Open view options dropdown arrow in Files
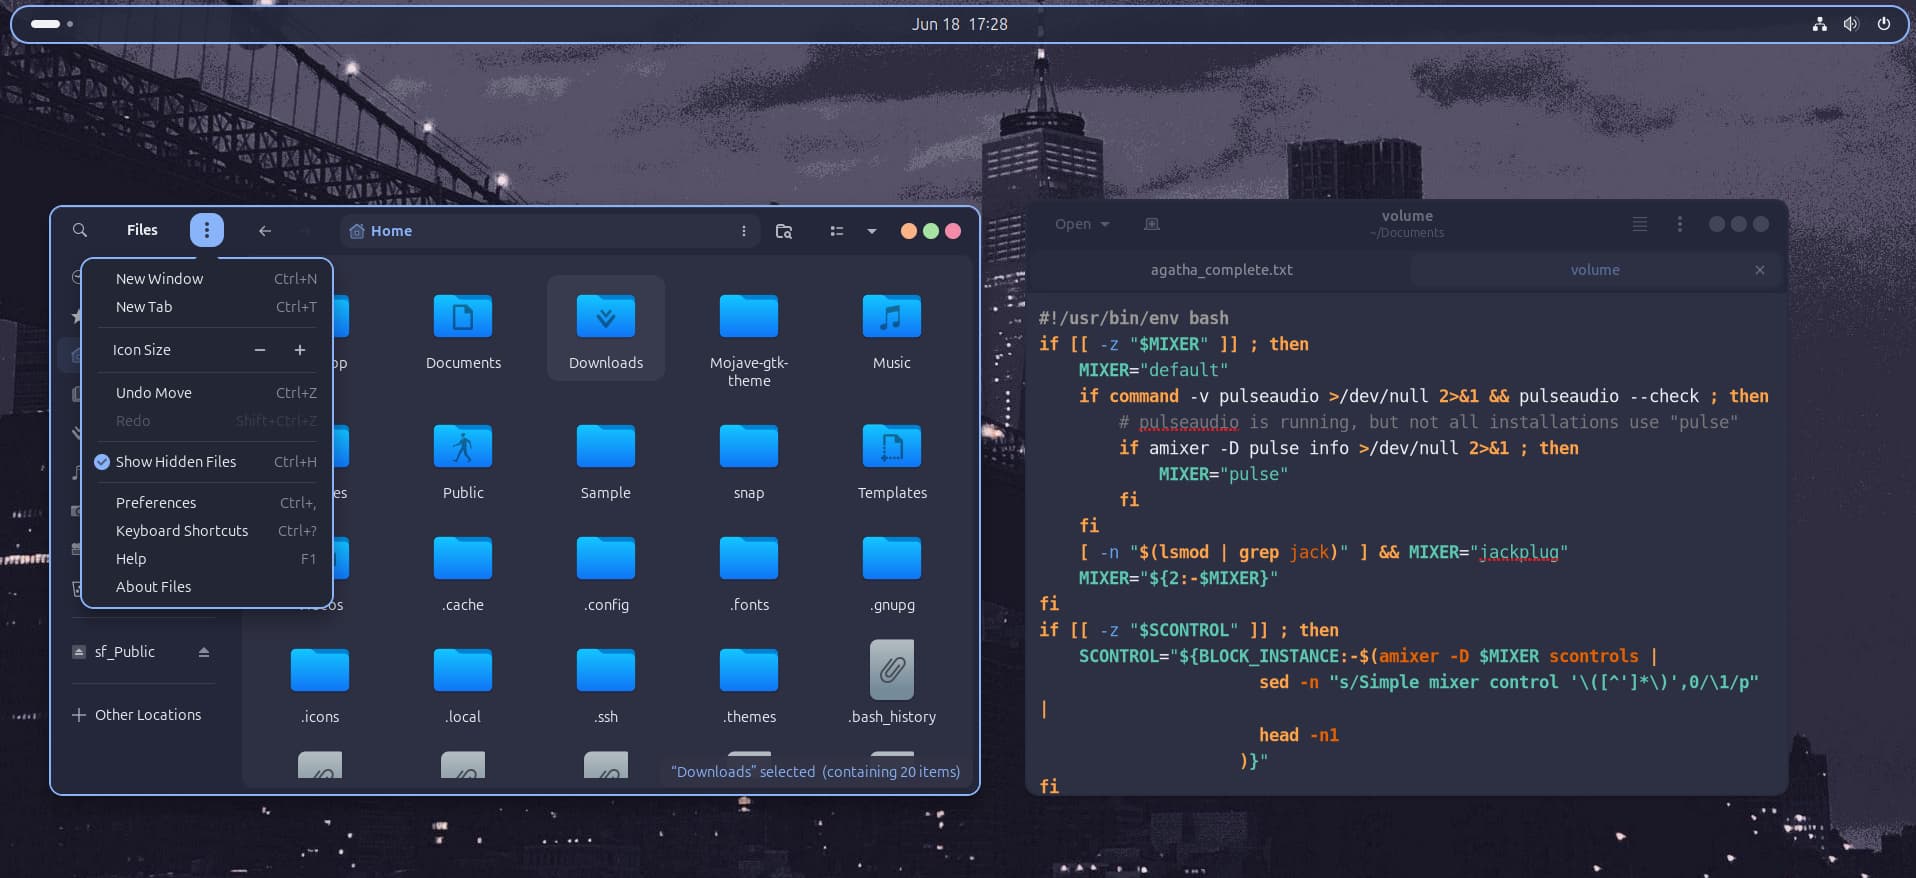Image resolution: width=1916 pixels, height=878 pixels. [x=872, y=231]
